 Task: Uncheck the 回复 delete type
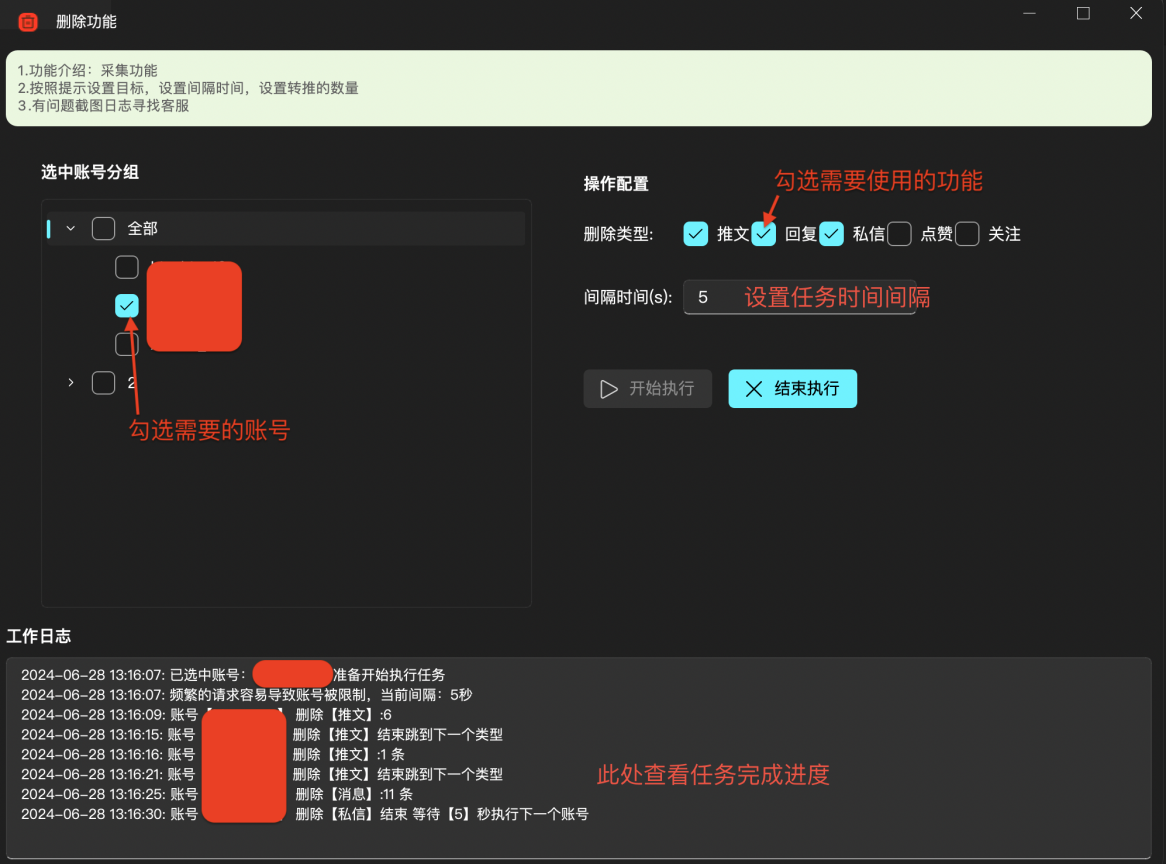pyautogui.click(x=764, y=234)
